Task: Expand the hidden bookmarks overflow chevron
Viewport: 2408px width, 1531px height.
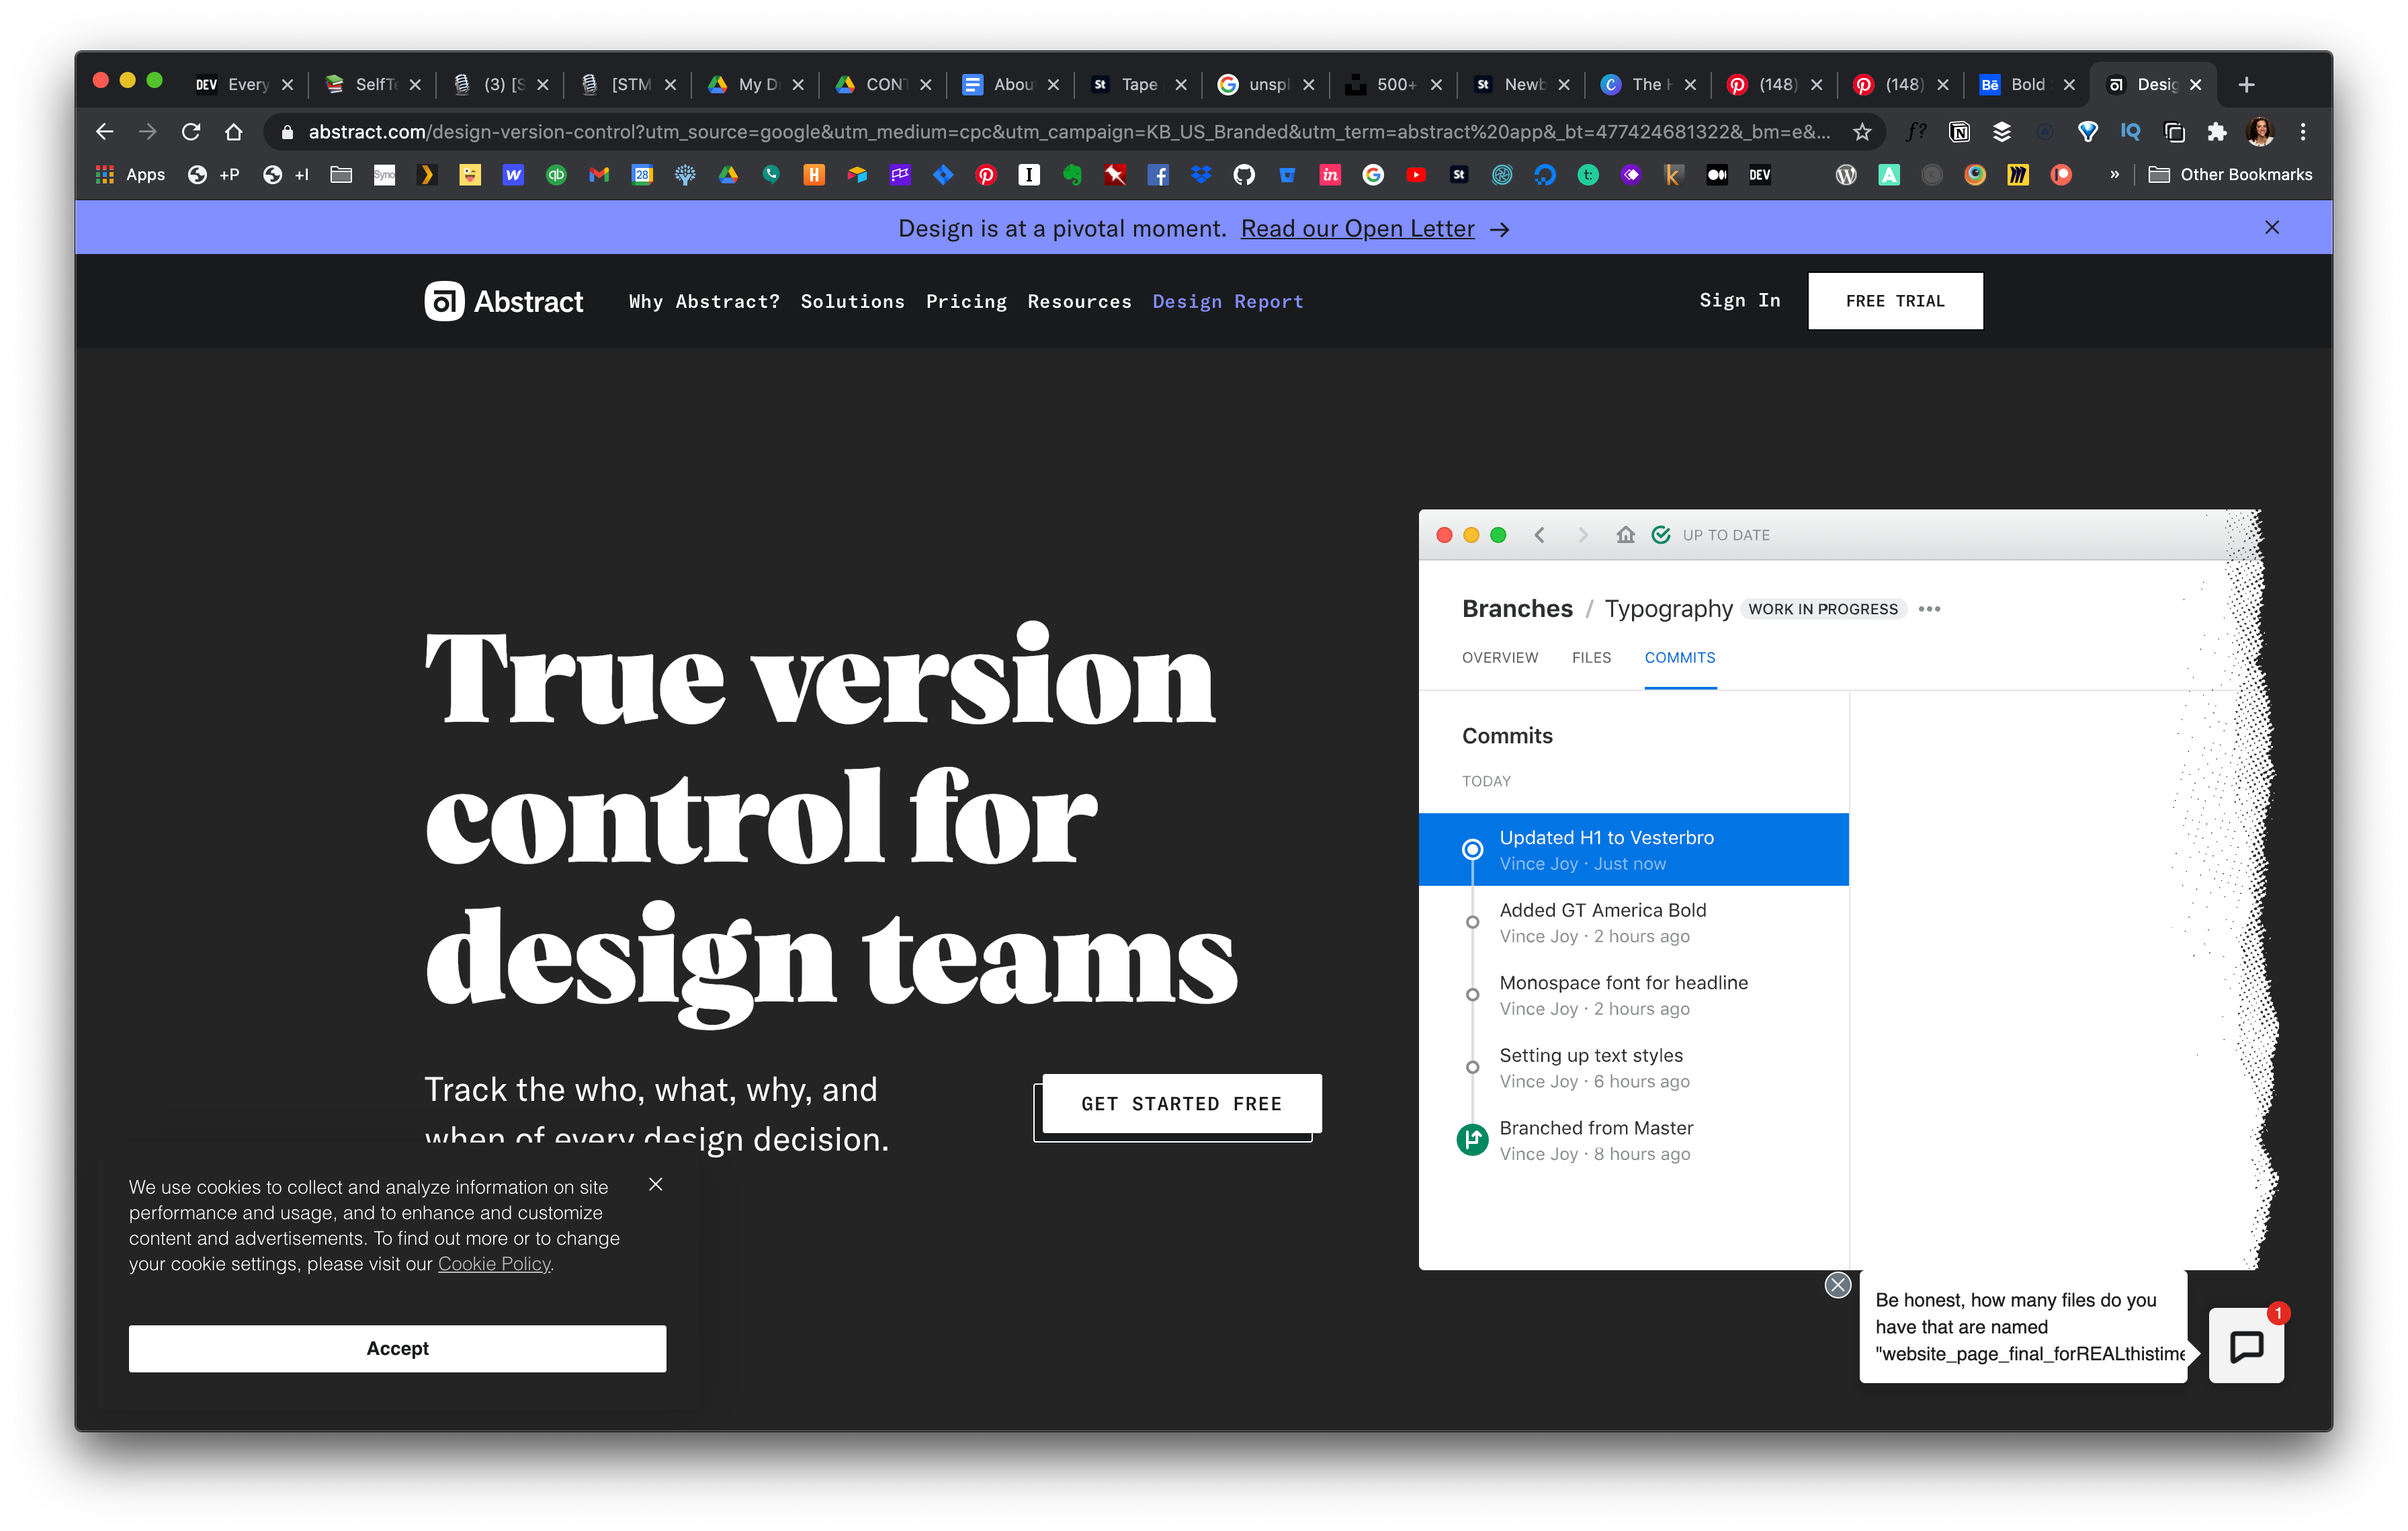Action: (2114, 175)
